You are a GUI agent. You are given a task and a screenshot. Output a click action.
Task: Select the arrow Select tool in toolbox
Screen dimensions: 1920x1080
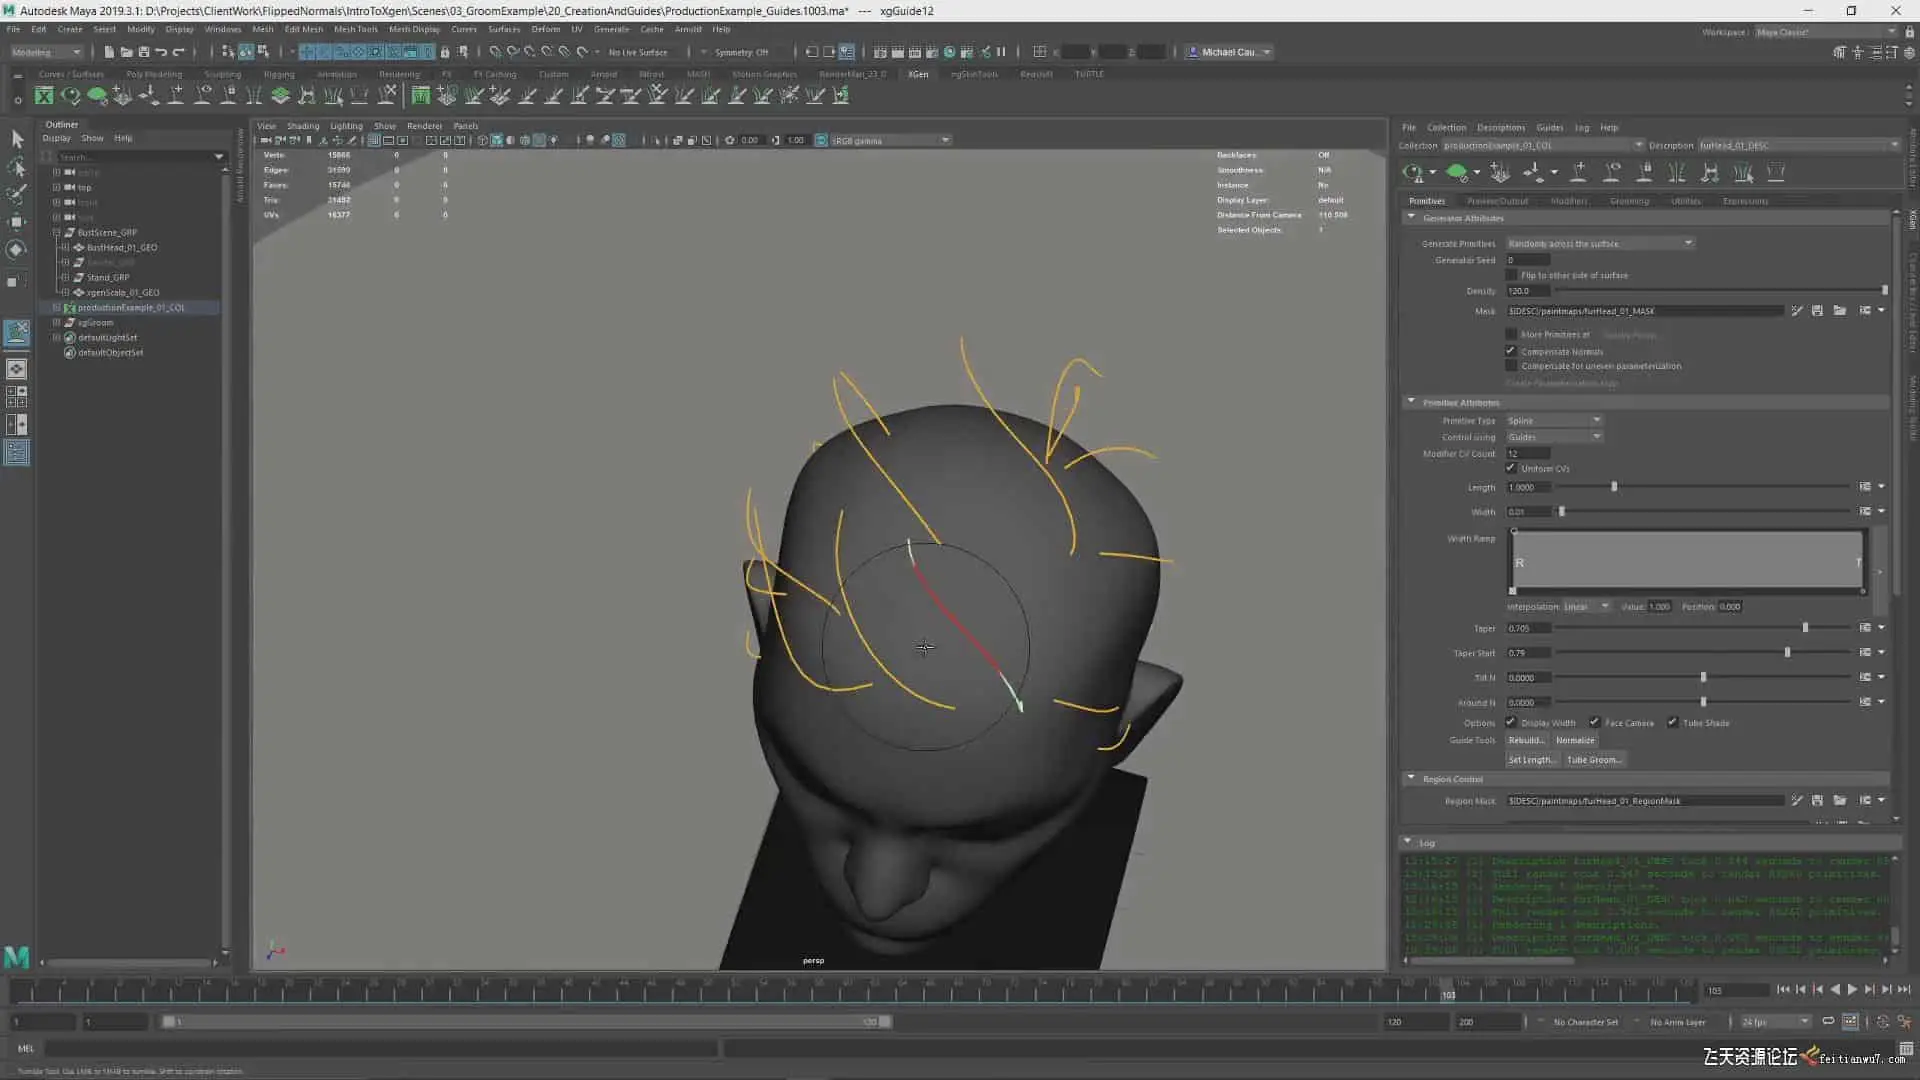point(17,139)
